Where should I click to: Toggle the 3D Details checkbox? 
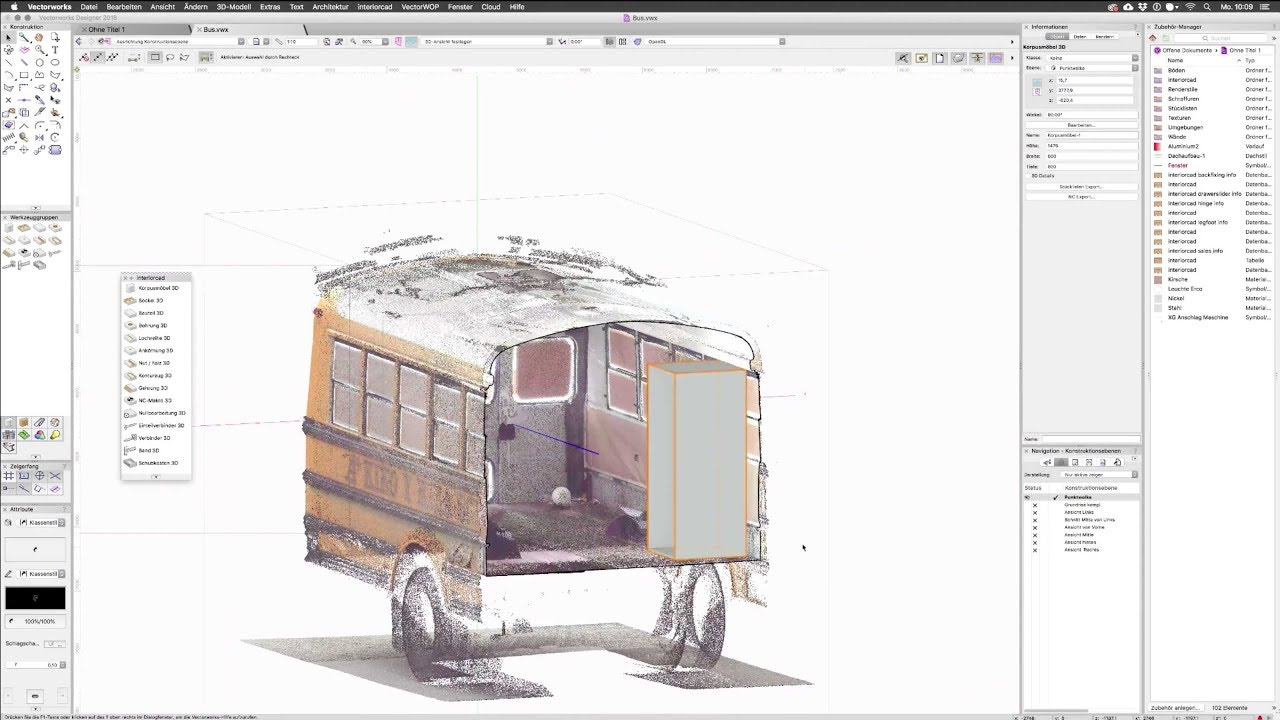click(x=1028, y=176)
